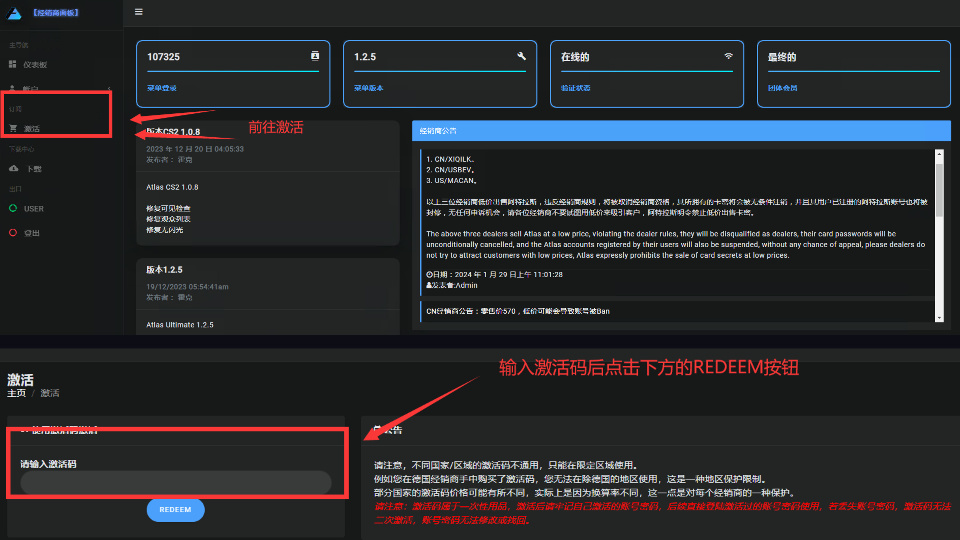Screen dimensions: 960x540
Task: Click the cloud download icon in sidebar
Action: (x=13, y=168)
